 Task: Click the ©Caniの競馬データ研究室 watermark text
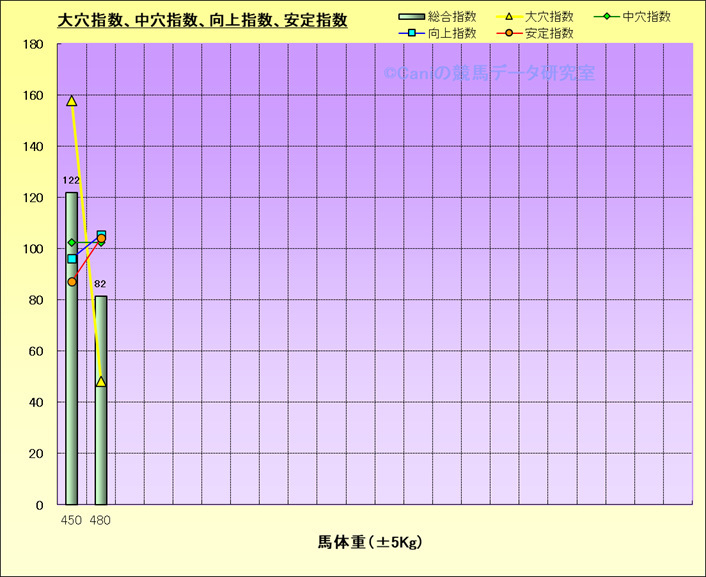point(489,73)
